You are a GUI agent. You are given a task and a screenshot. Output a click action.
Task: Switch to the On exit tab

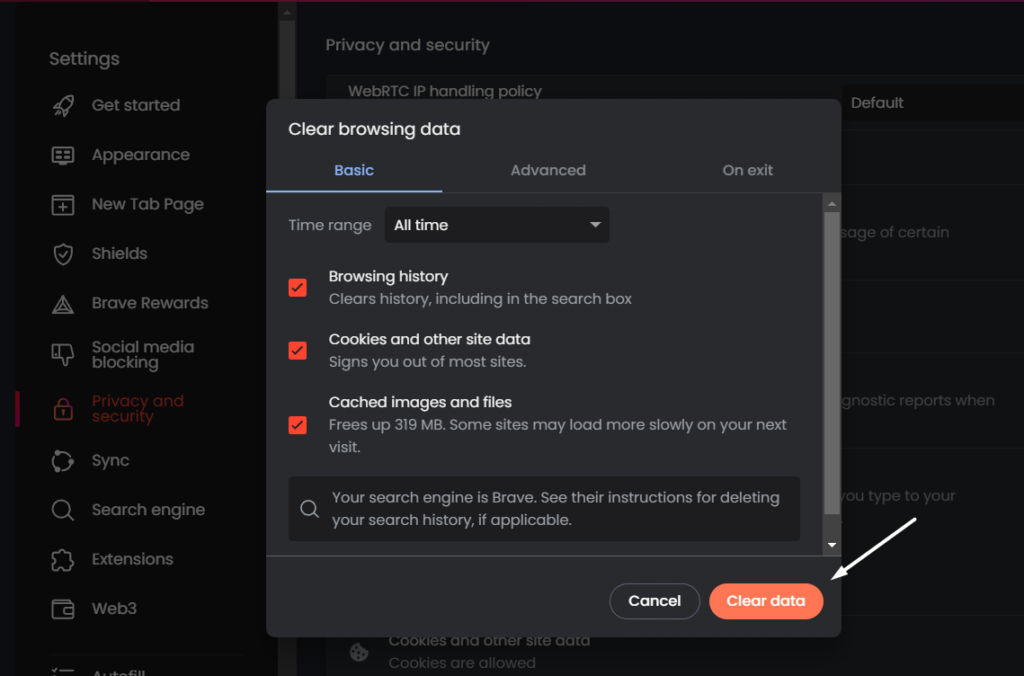pos(747,170)
